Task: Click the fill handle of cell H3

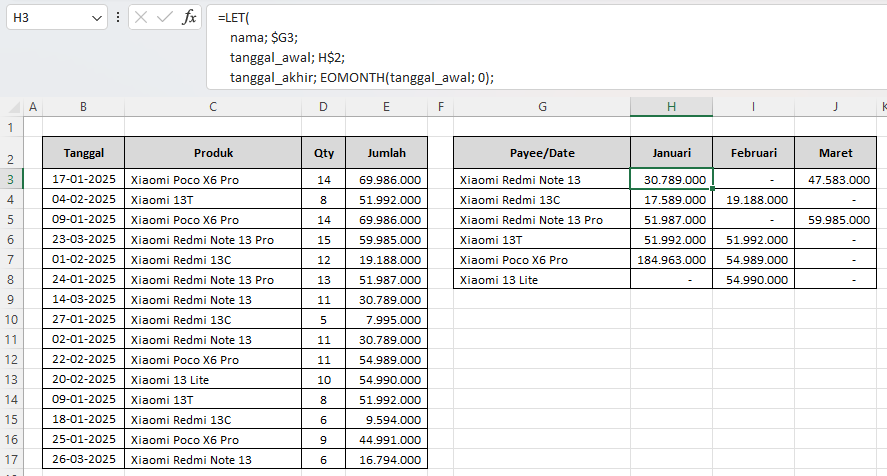Action: (712, 188)
